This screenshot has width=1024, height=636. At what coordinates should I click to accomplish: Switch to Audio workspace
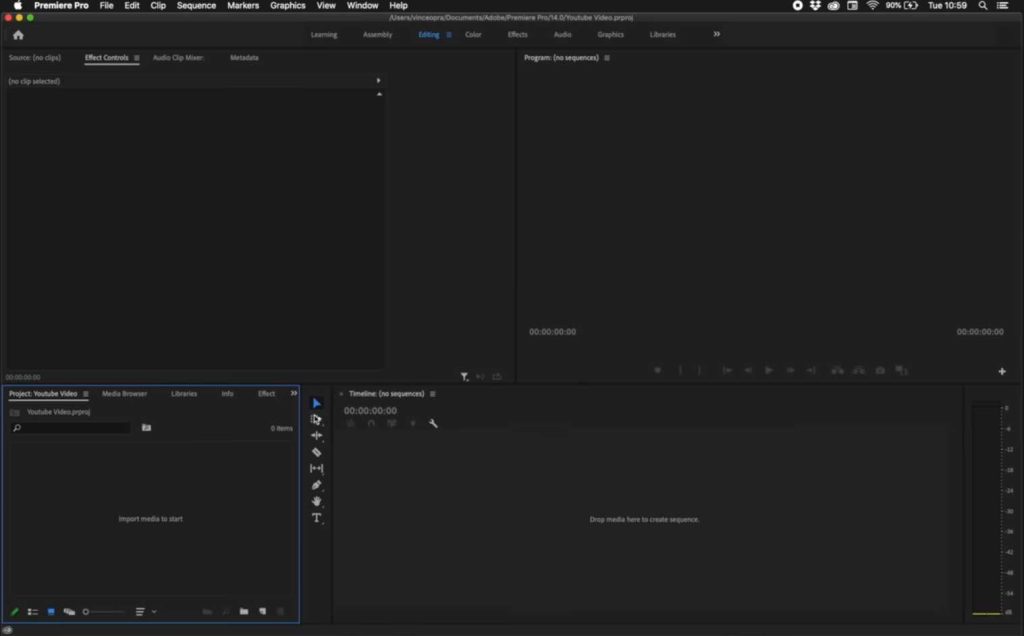pos(562,35)
